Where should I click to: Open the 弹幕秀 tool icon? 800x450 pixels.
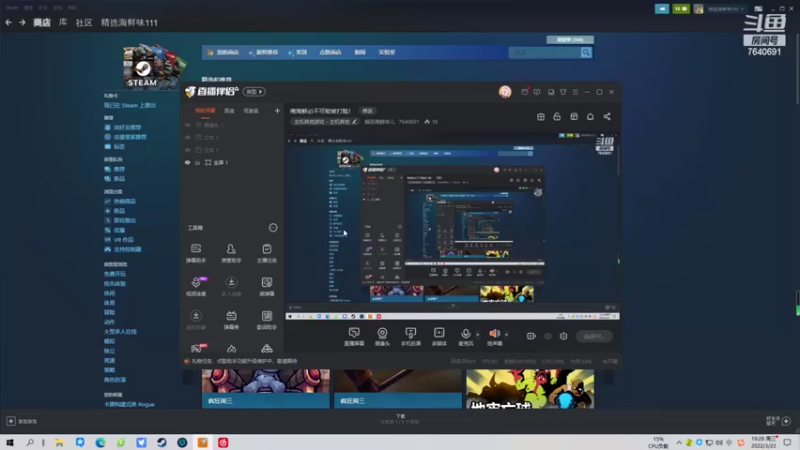click(x=231, y=320)
